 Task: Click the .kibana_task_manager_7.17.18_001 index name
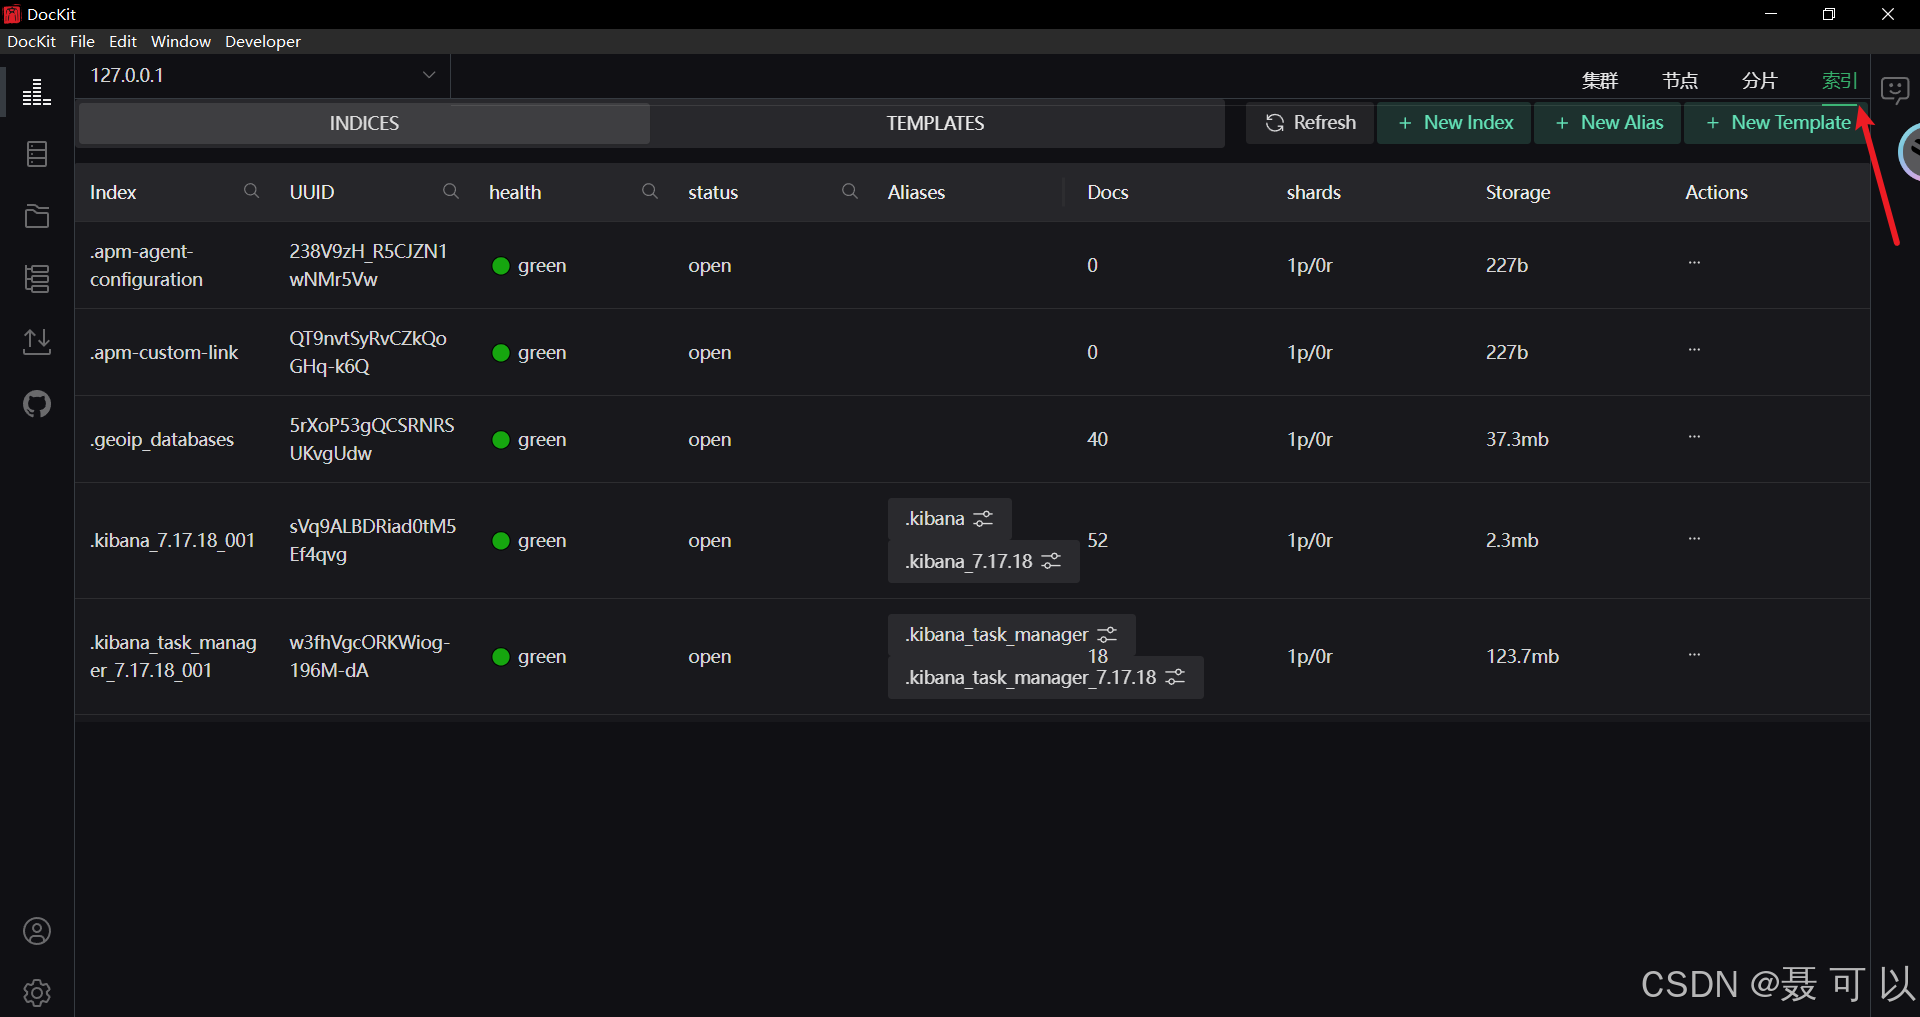[173, 656]
